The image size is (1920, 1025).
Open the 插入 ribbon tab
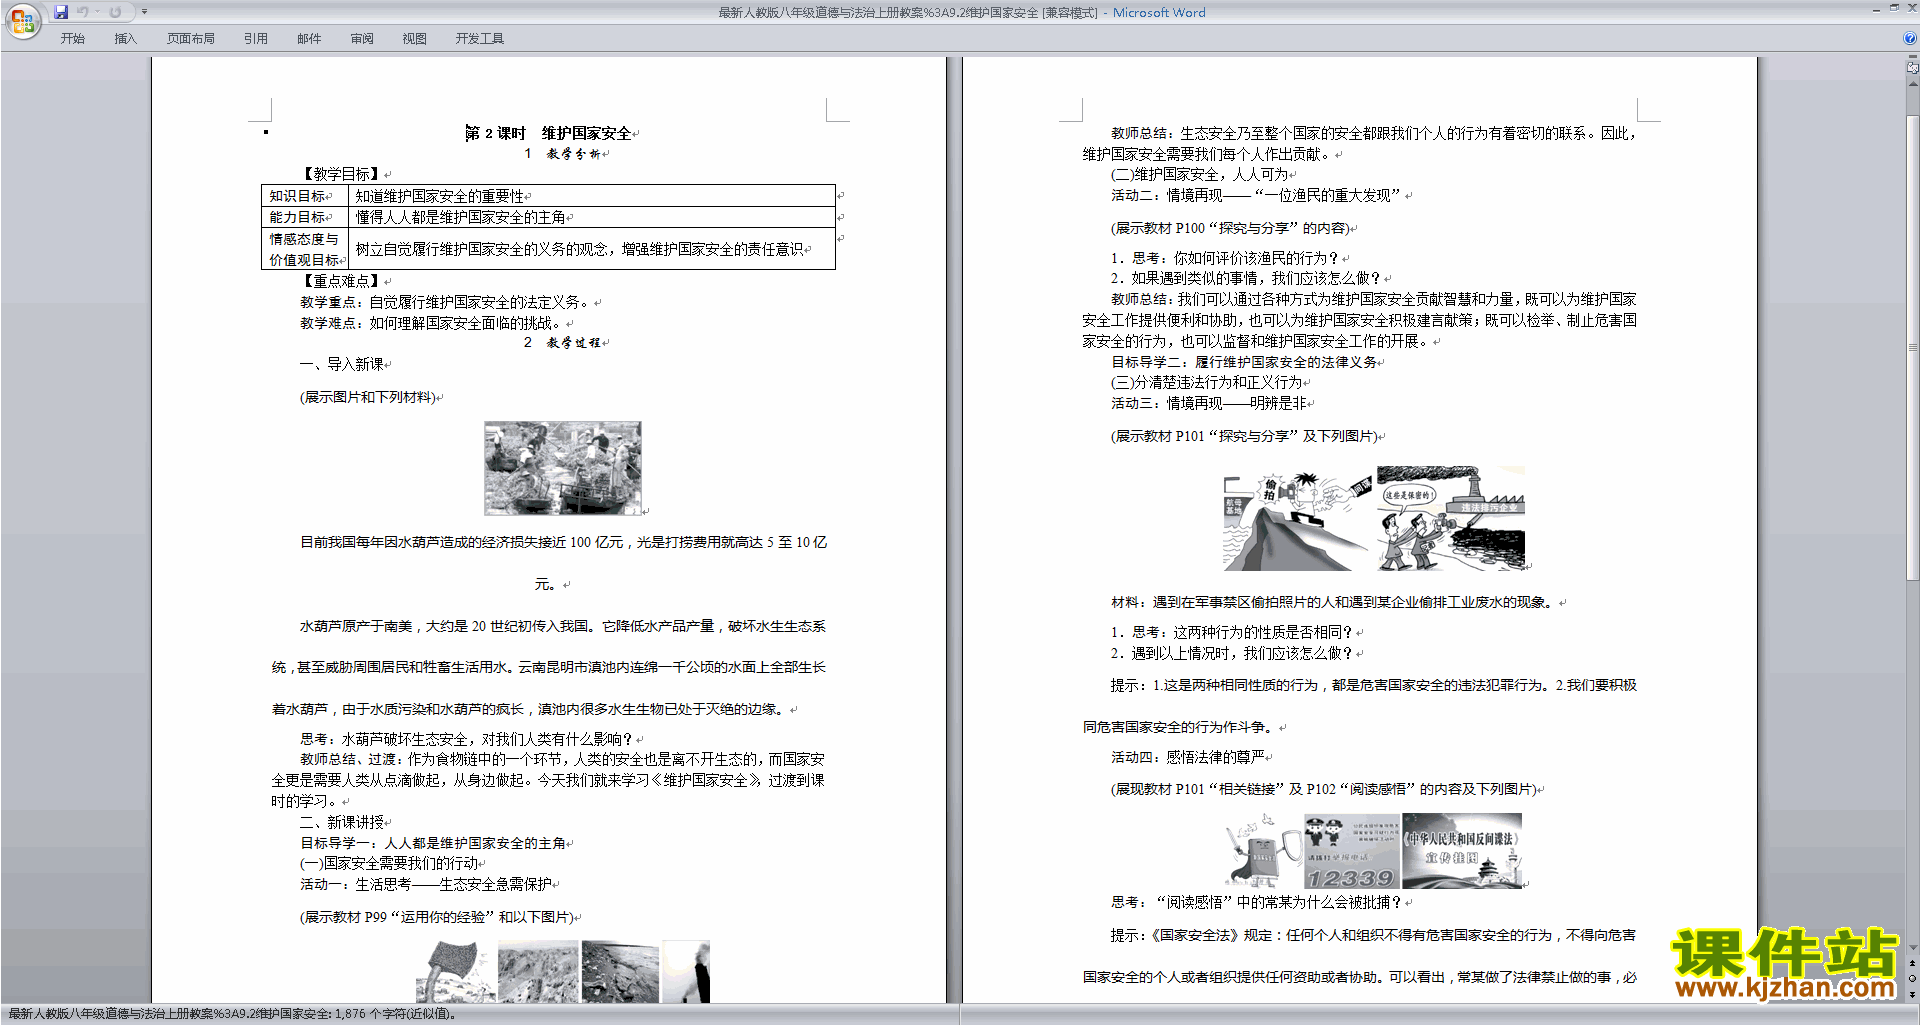[x=125, y=39]
